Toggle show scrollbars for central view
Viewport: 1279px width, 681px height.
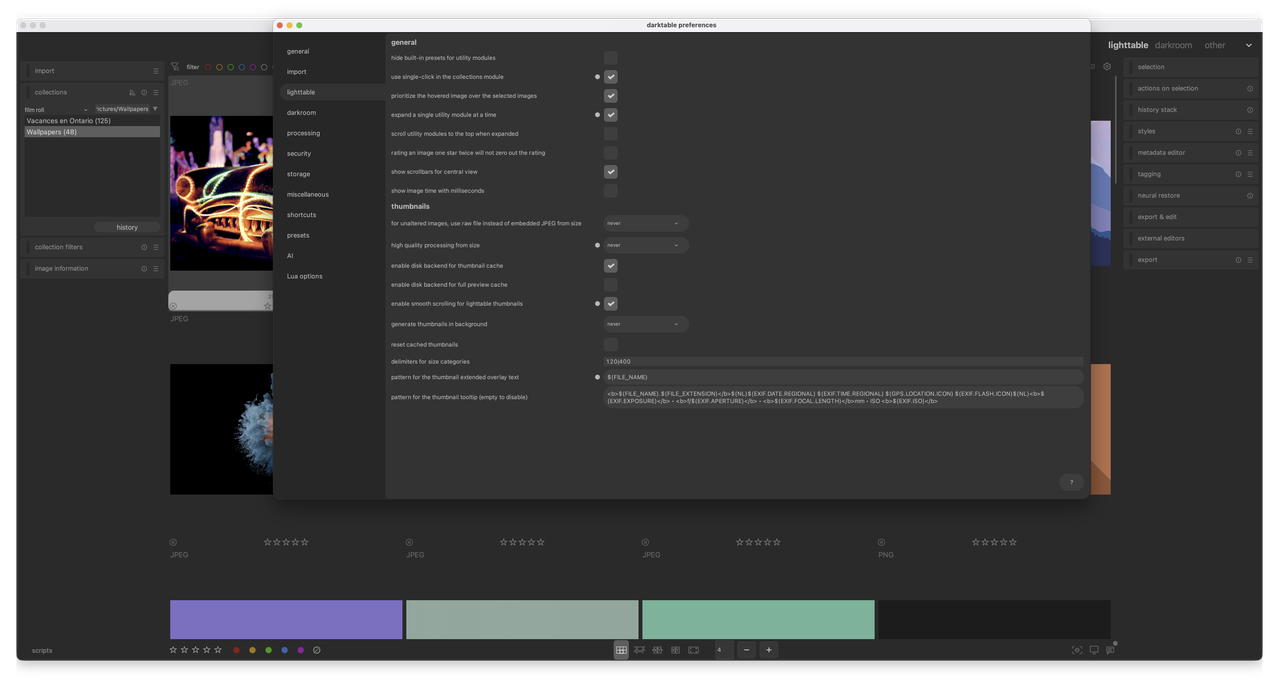[x=611, y=172]
